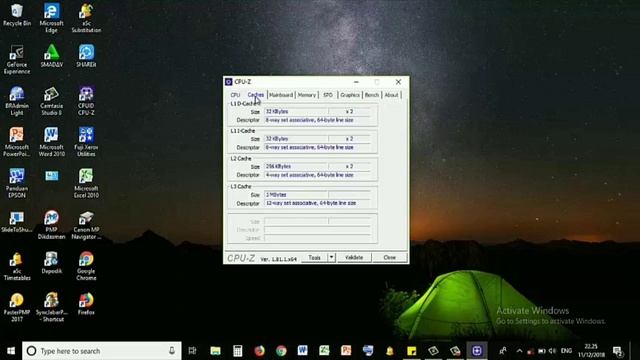Click the L1 D-Cache size field
Screen dimensions: 640x360
click(296, 111)
